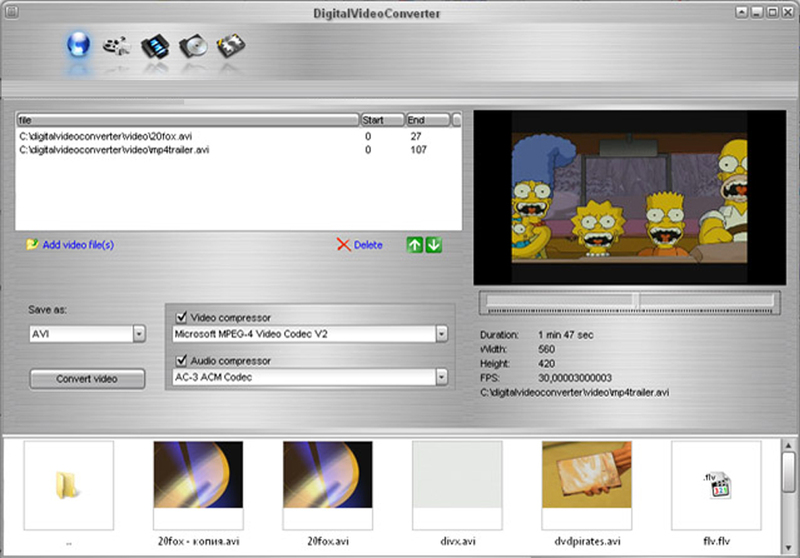Select the 20fox.avi row in file list
This screenshot has width=800, height=558.
(x=238, y=136)
